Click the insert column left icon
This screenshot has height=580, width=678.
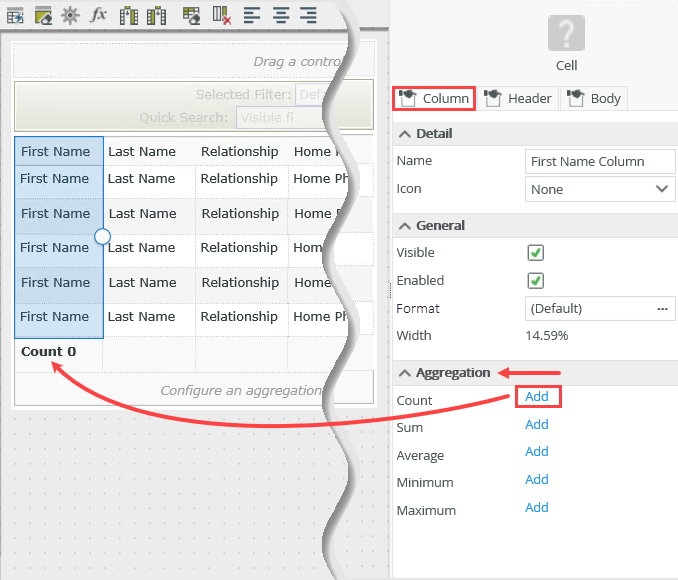point(129,16)
